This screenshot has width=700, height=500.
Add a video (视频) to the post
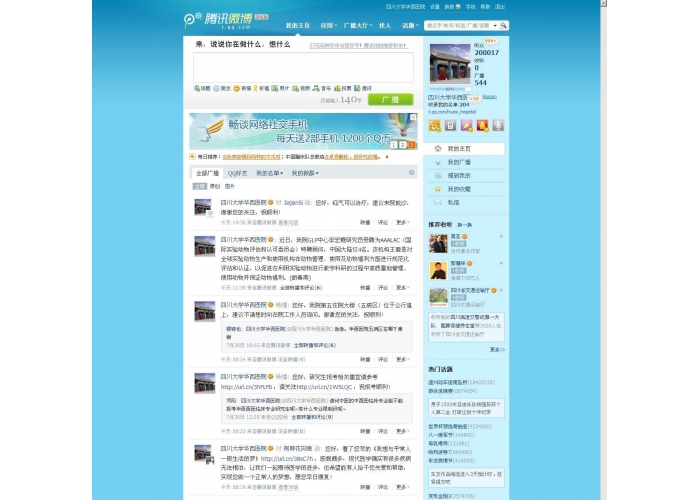[301, 88]
